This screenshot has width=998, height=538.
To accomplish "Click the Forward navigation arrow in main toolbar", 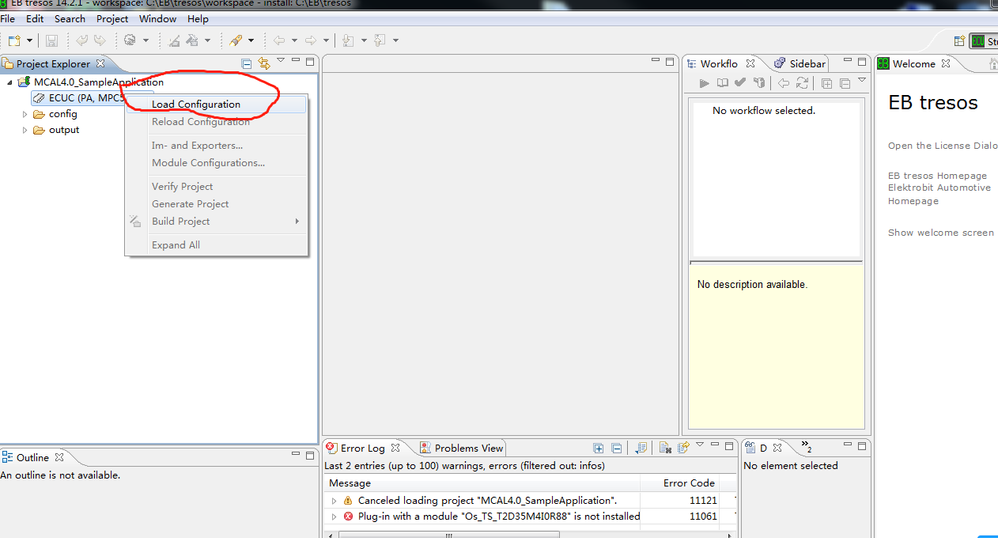I will pyautogui.click(x=311, y=41).
